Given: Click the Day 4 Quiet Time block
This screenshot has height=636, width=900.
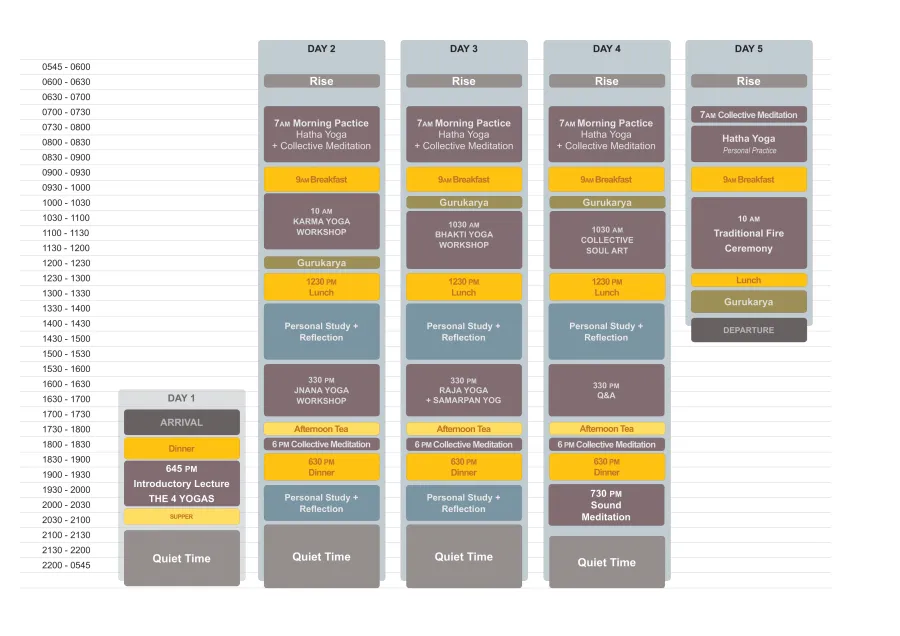Looking at the screenshot, I should tap(607, 562).
